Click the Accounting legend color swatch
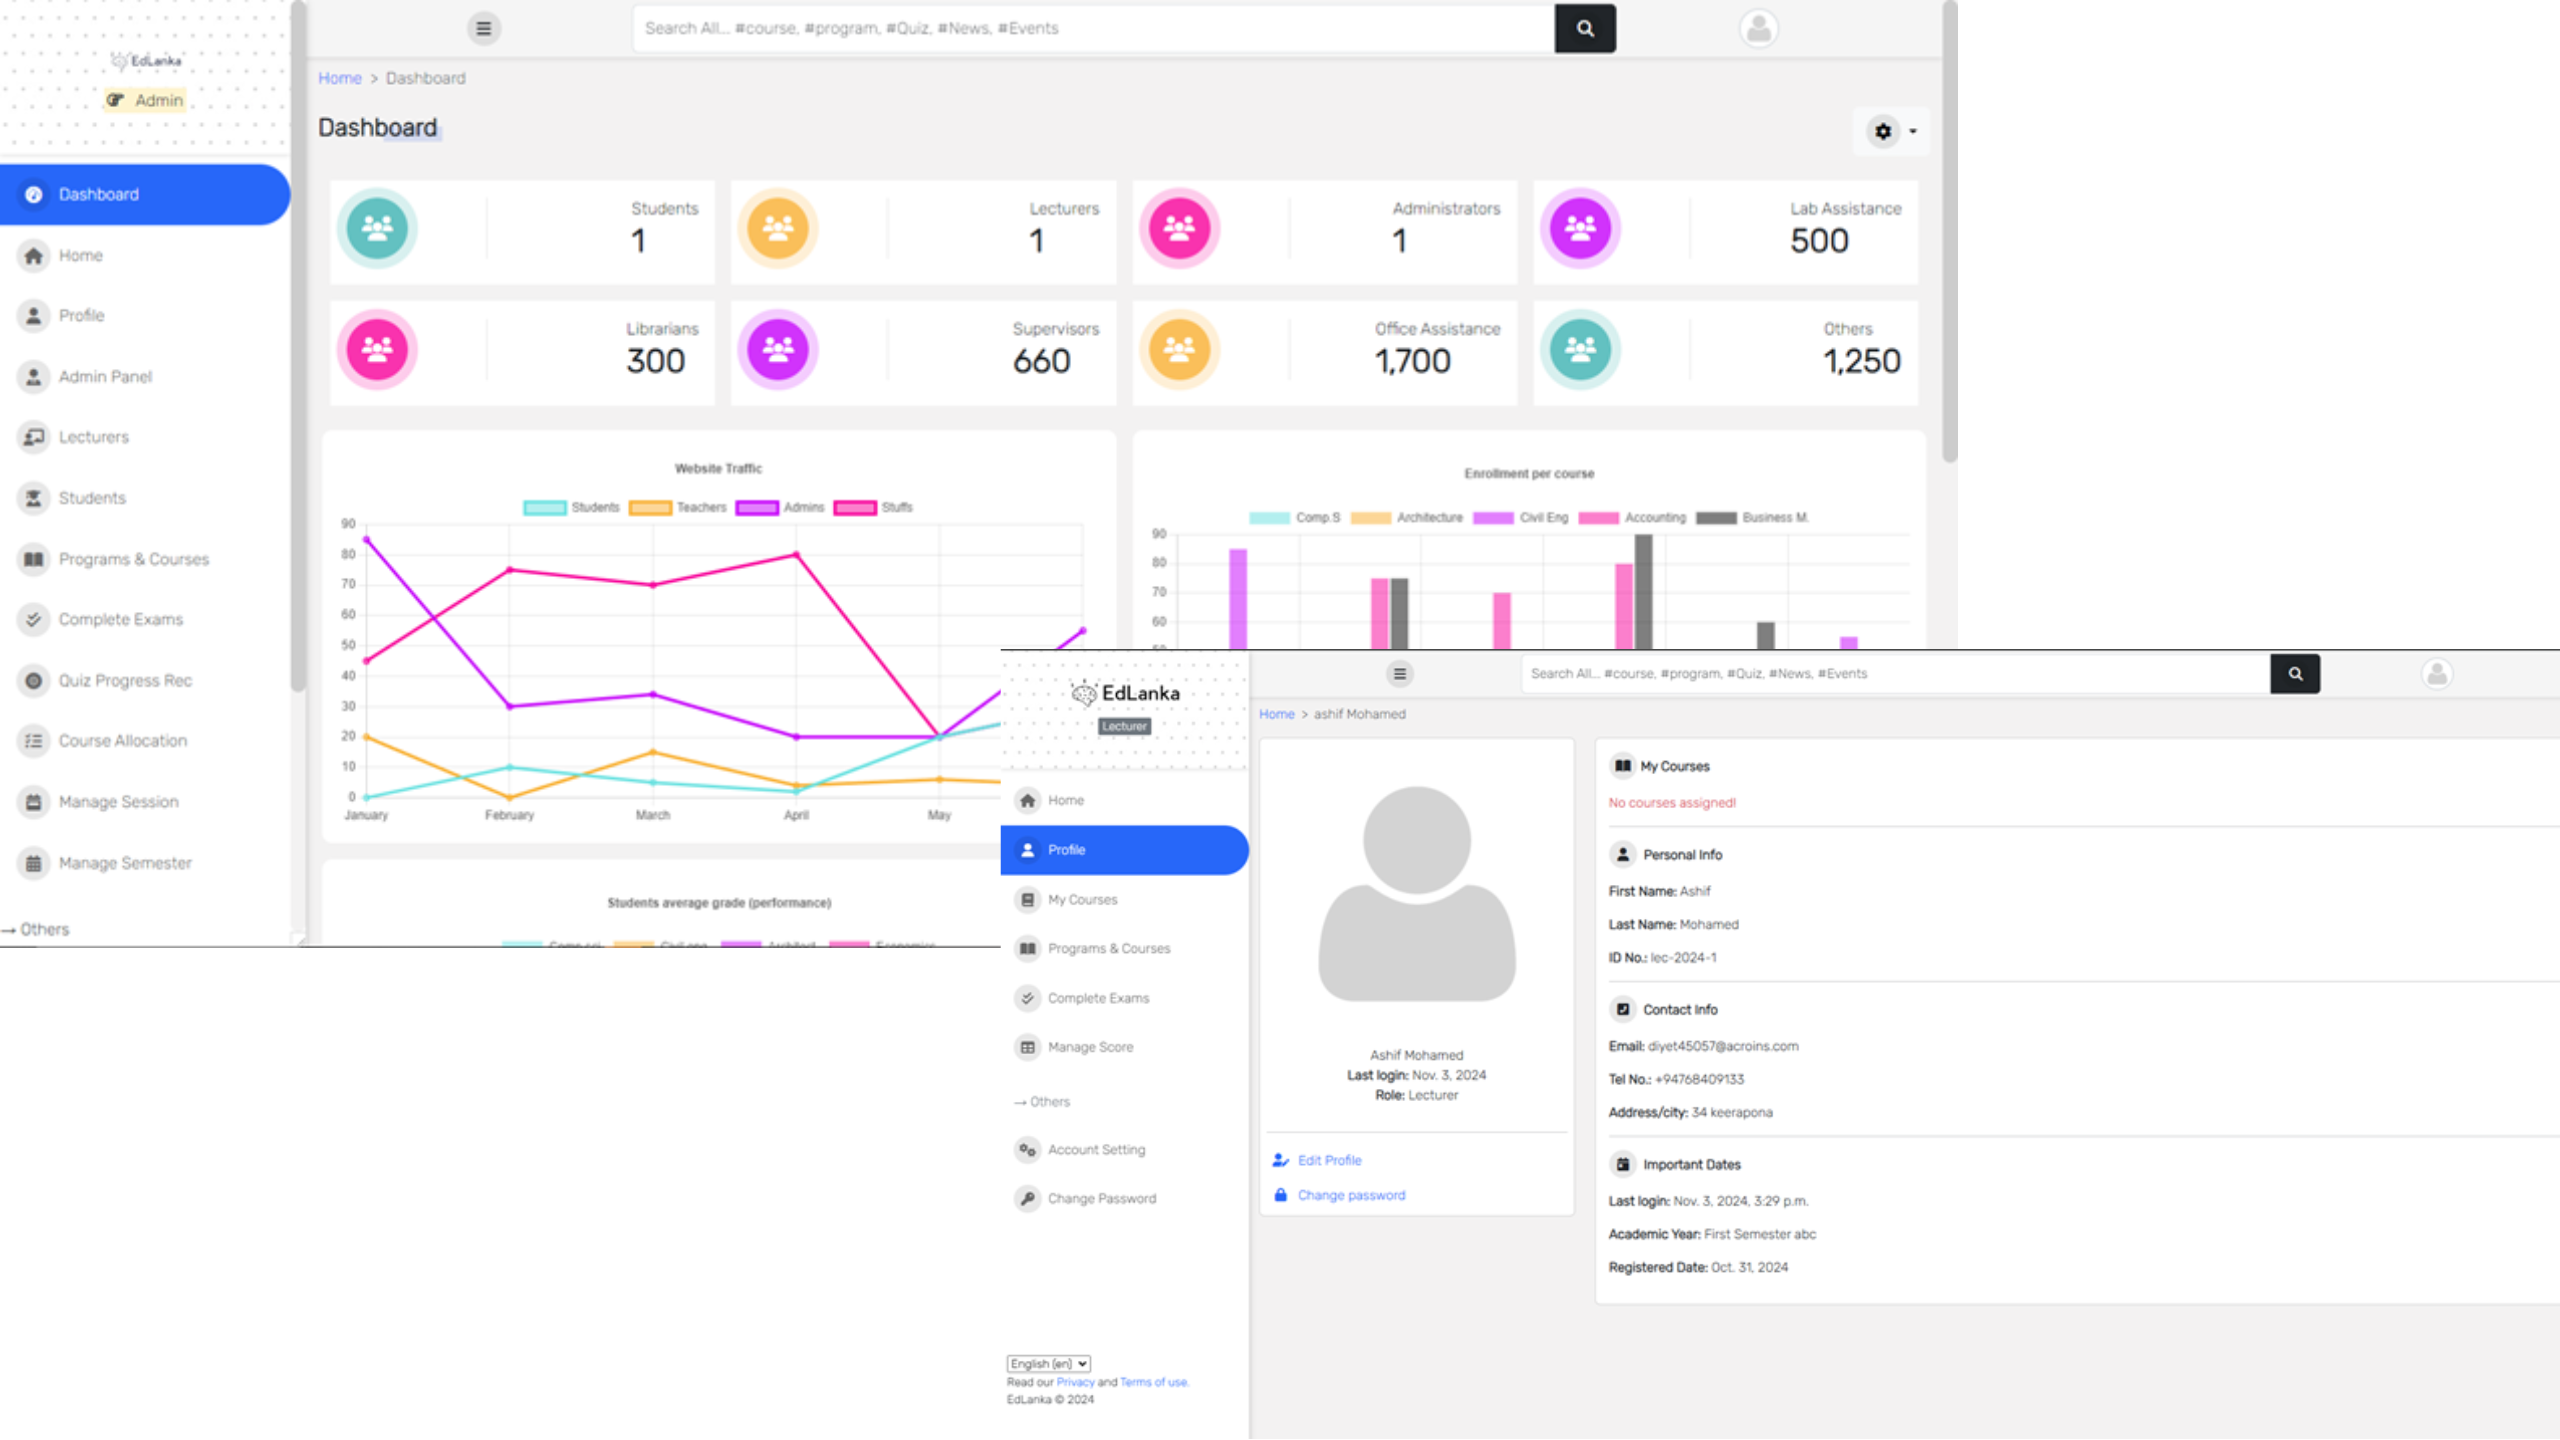This screenshot has height=1440, width=2560. [1598, 518]
